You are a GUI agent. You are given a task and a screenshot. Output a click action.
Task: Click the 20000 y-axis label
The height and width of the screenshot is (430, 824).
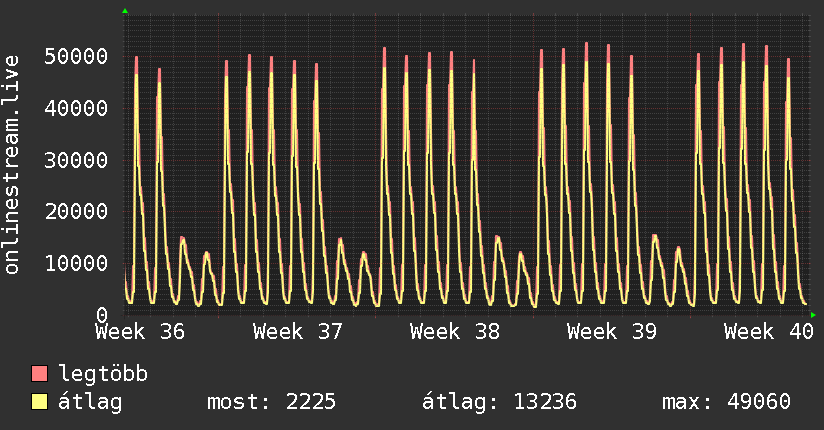76,211
